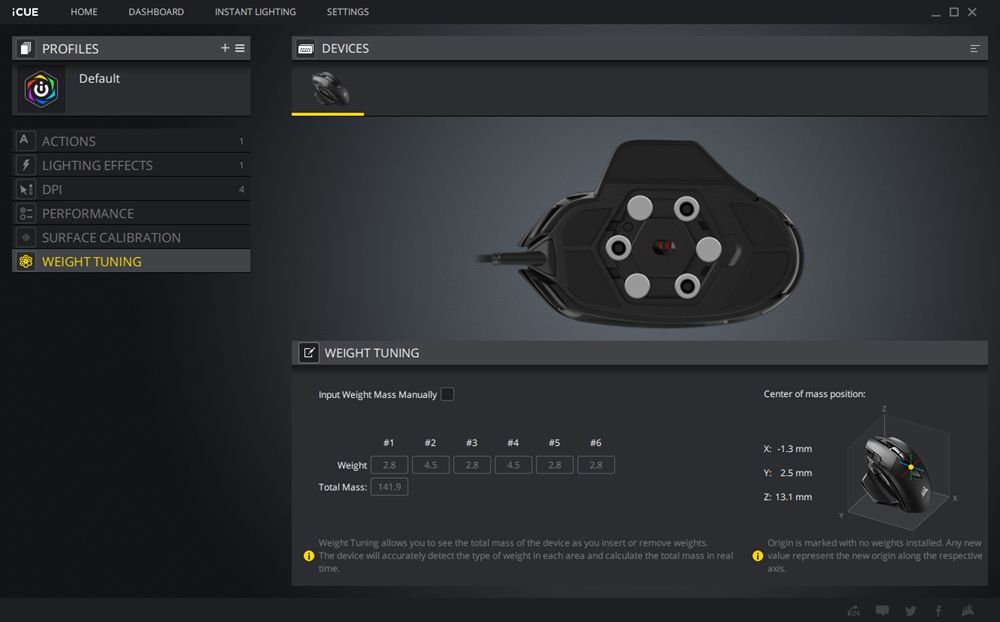
Task: Click the info icon beside Weight Tuning description
Action: pos(309,556)
